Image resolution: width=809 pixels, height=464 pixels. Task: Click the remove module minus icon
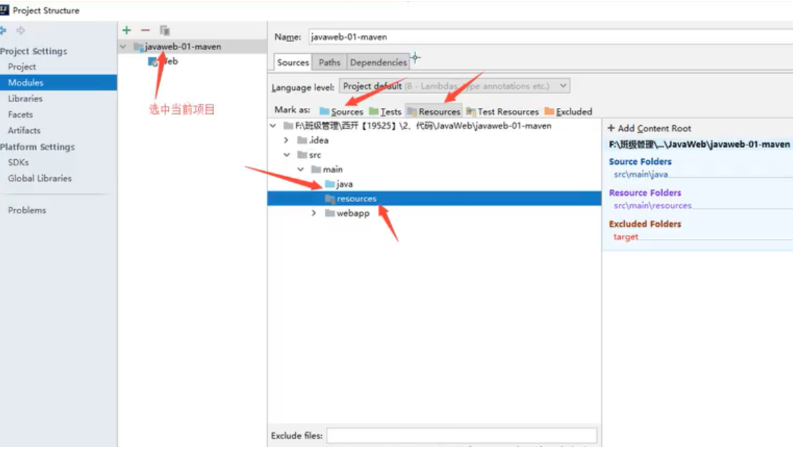[x=145, y=30]
